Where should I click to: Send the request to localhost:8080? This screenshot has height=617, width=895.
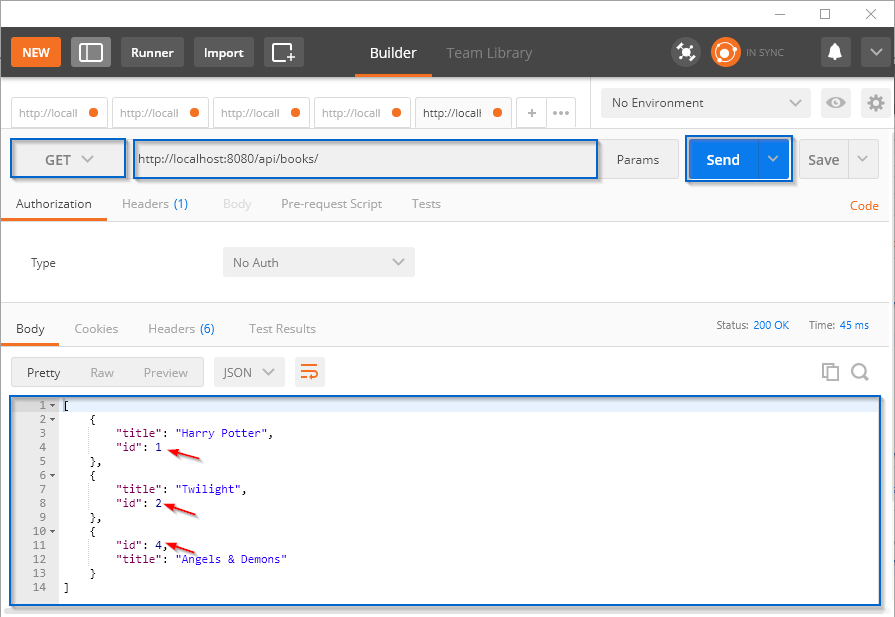723,158
